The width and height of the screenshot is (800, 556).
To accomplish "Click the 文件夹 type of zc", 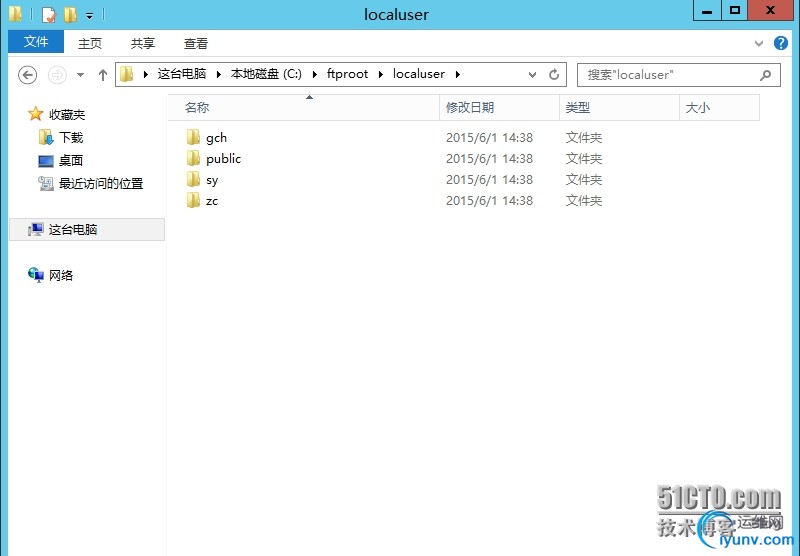I will [x=584, y=200].
